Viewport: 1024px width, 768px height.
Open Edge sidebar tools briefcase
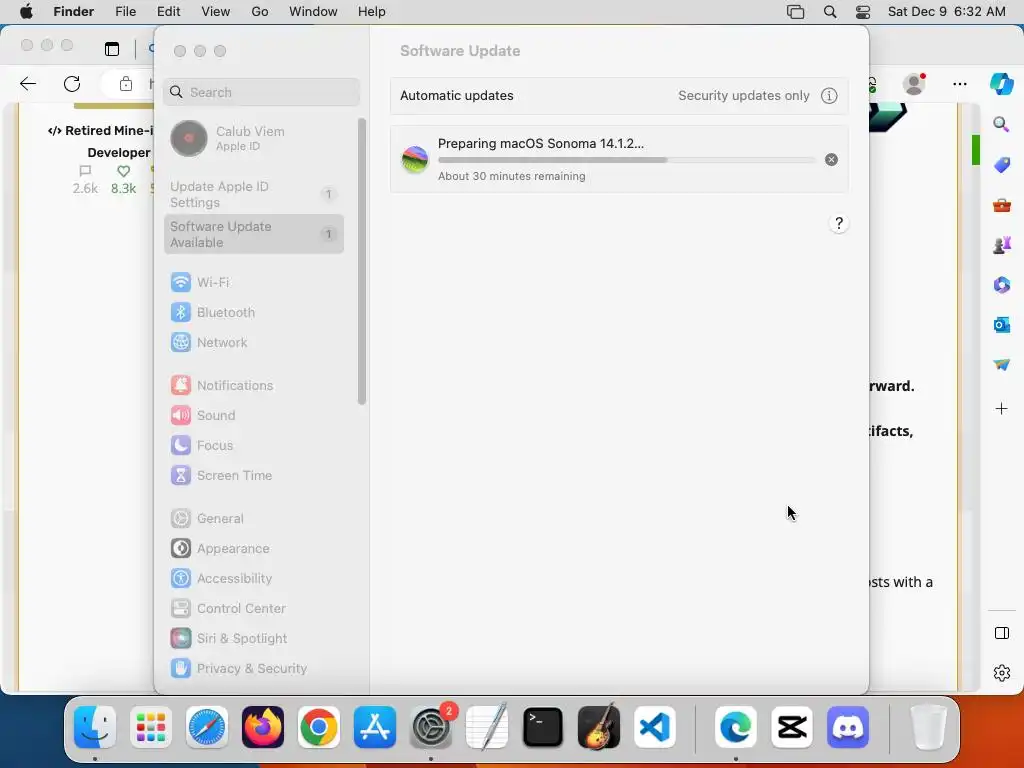point(1001,205)
